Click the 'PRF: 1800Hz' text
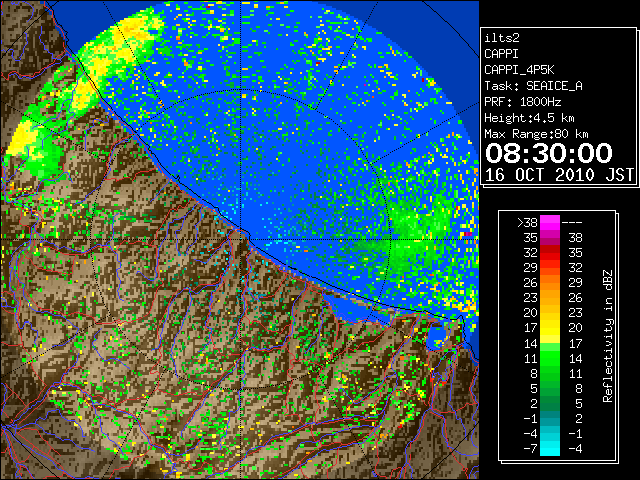Viewport: 640px width, 480px height. tap(522, 102)
